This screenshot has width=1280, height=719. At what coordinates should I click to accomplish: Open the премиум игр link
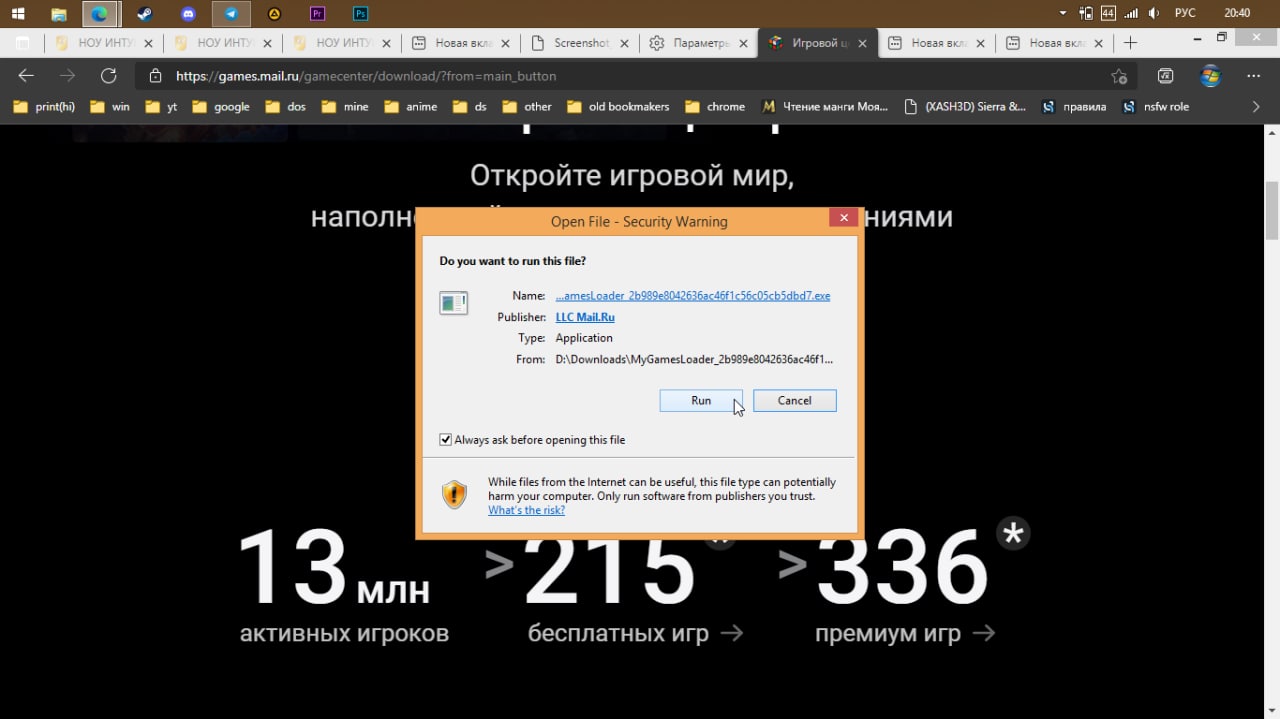(904, 633)
